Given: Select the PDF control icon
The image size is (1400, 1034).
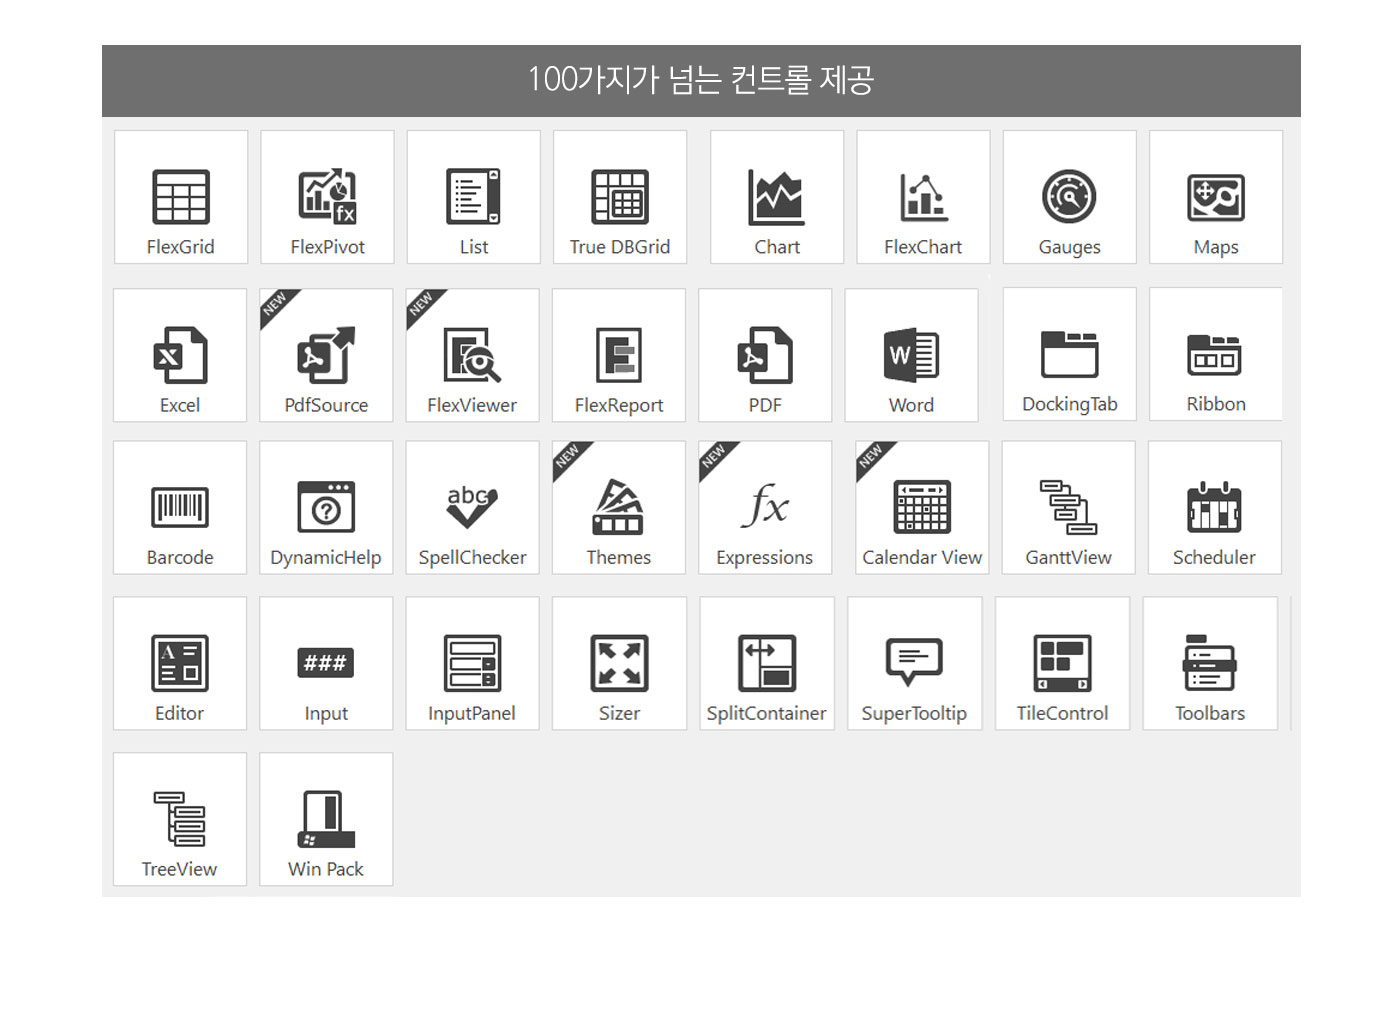Looking at the screenshot, I should click(x=765, y=355).
